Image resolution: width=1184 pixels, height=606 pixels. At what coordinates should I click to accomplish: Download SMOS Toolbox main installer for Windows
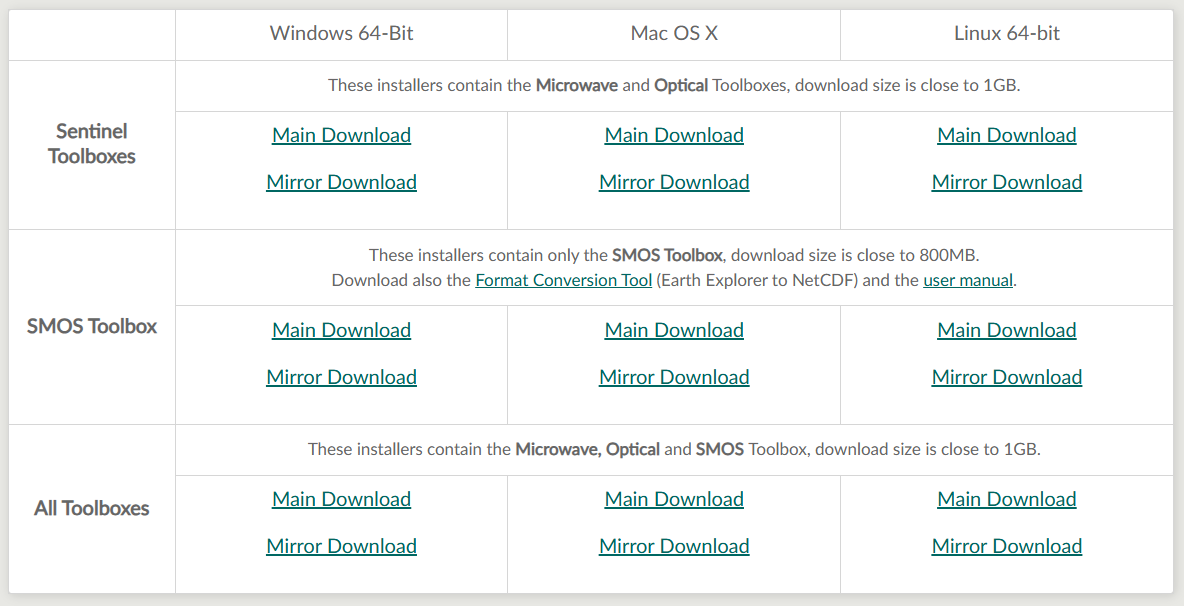tap(341, 330)
